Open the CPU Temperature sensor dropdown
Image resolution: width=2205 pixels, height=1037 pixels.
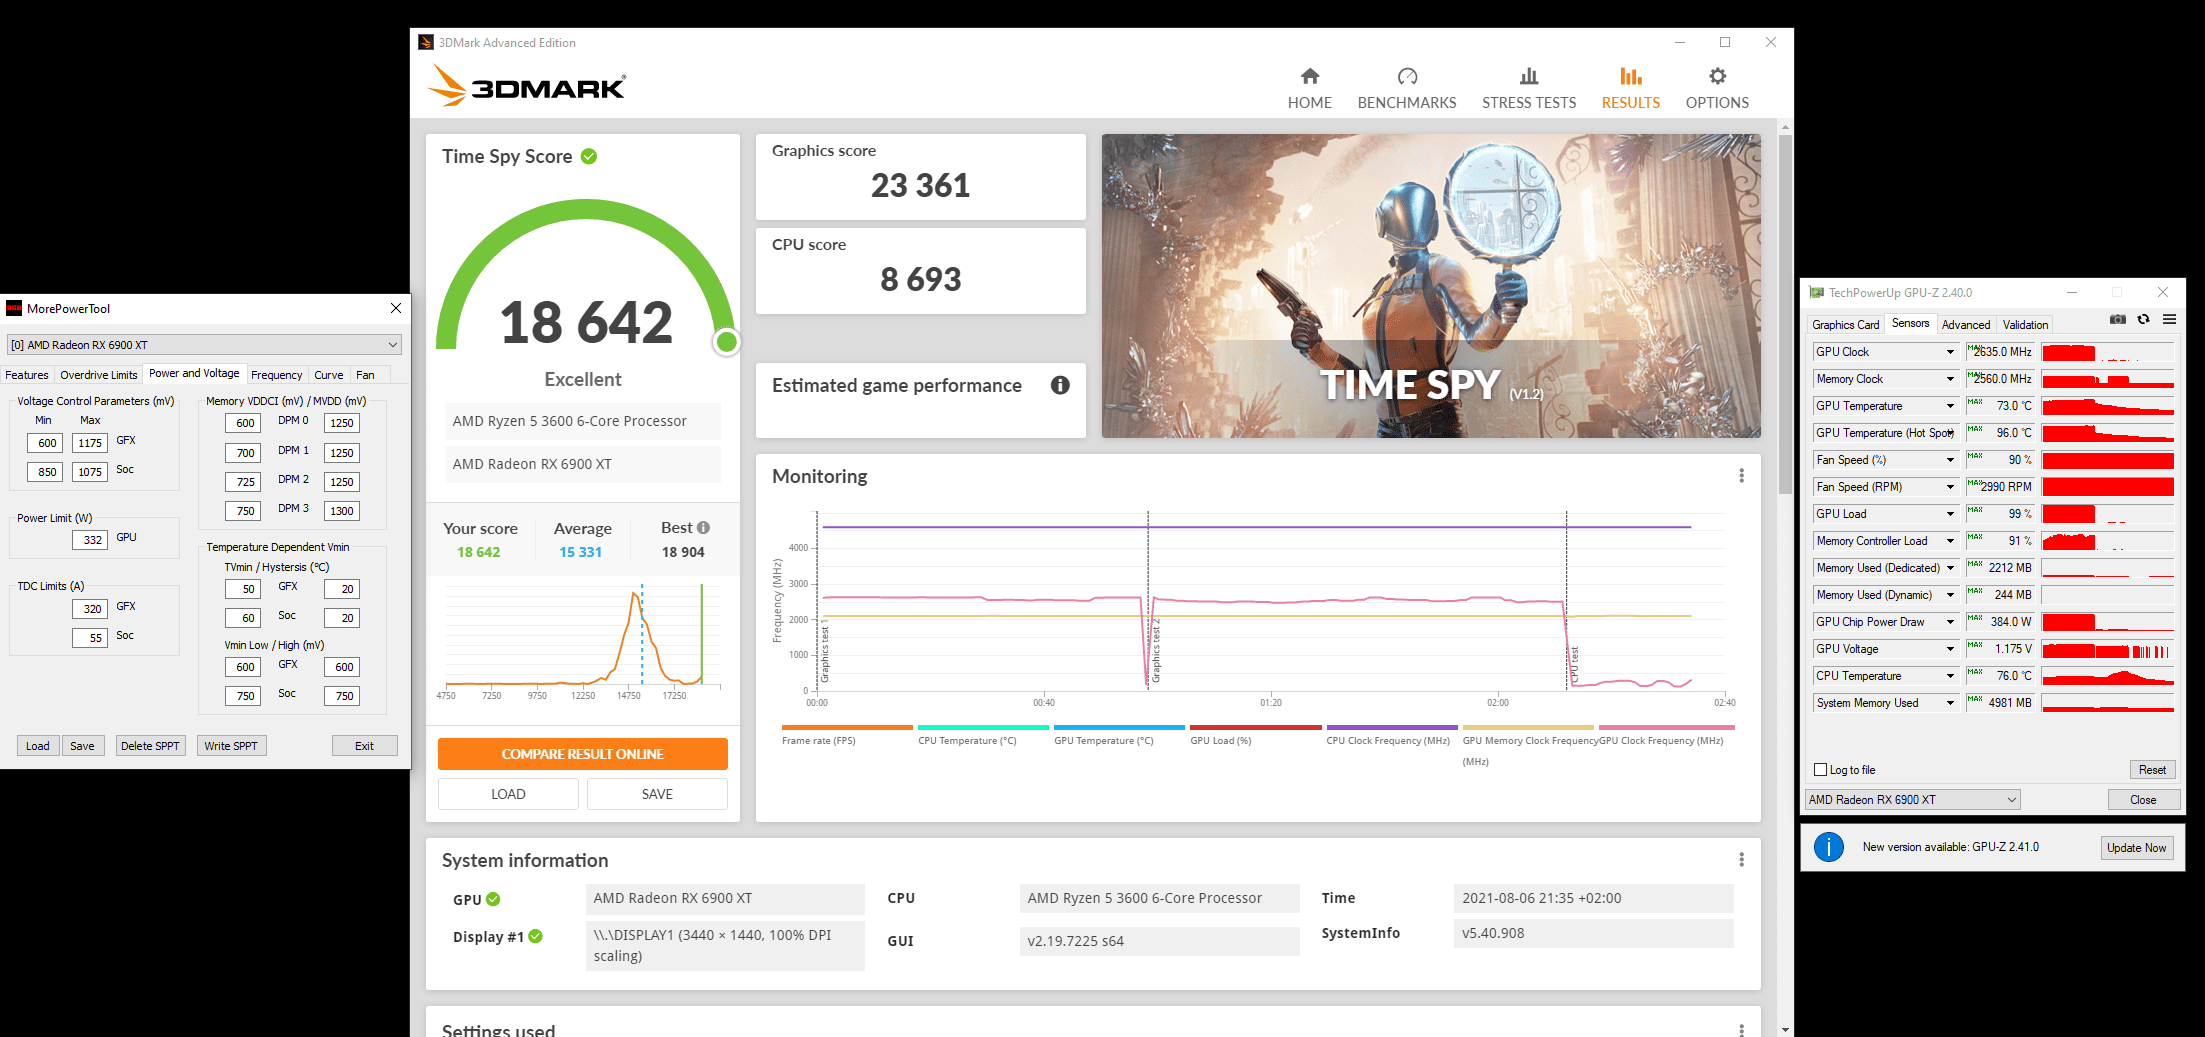click(x=1949, y=676)
